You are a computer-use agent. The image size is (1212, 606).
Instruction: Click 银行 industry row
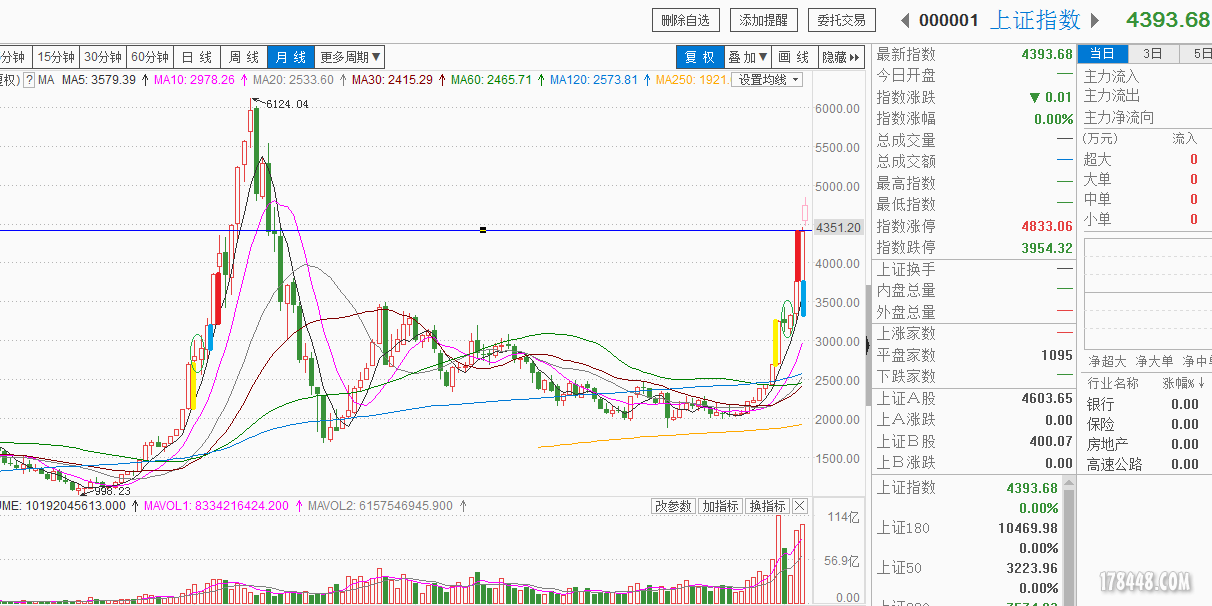[1145, 404]
